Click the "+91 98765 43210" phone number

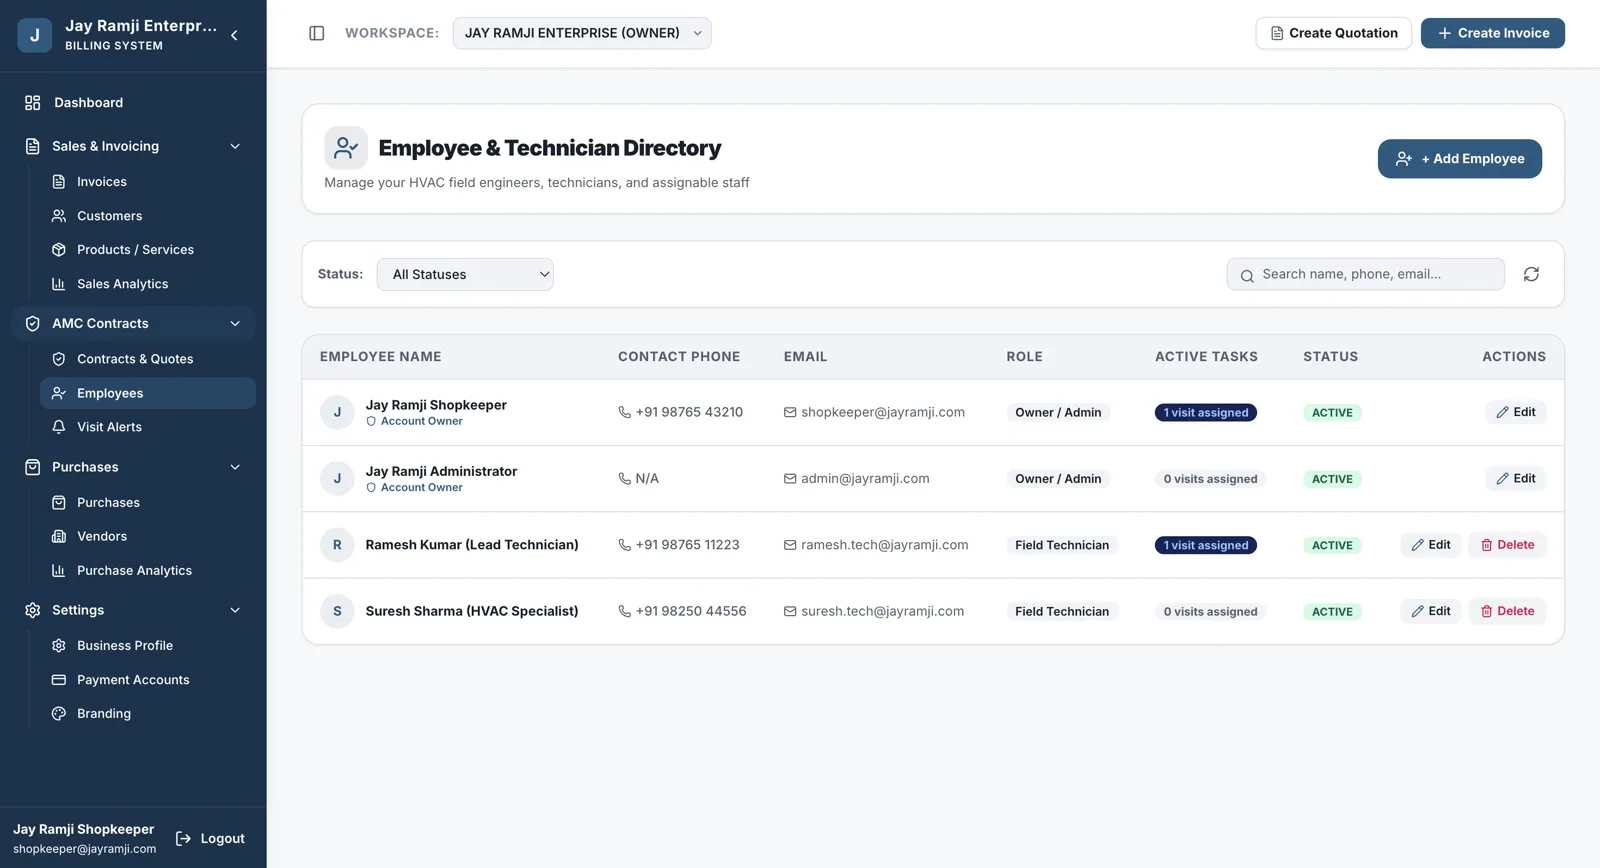[x=689, y=412]
